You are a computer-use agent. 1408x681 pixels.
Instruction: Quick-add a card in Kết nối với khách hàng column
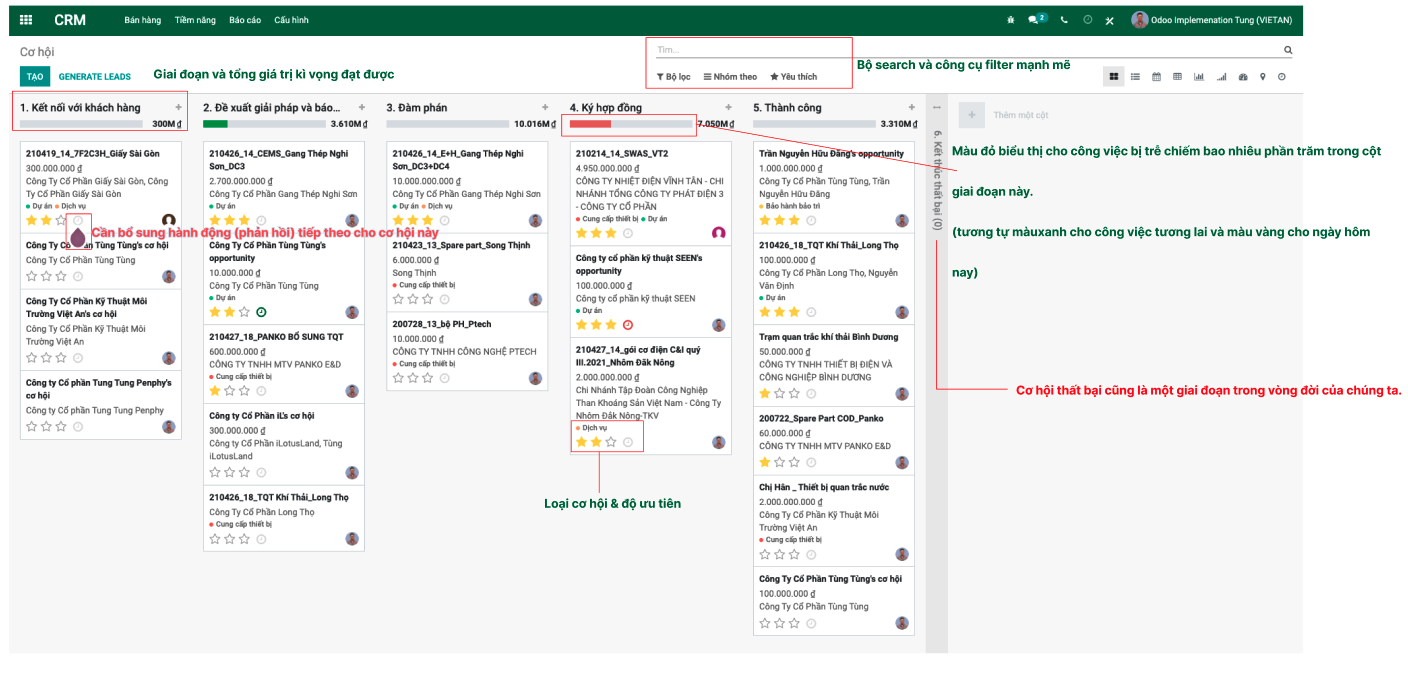point(178,107)
